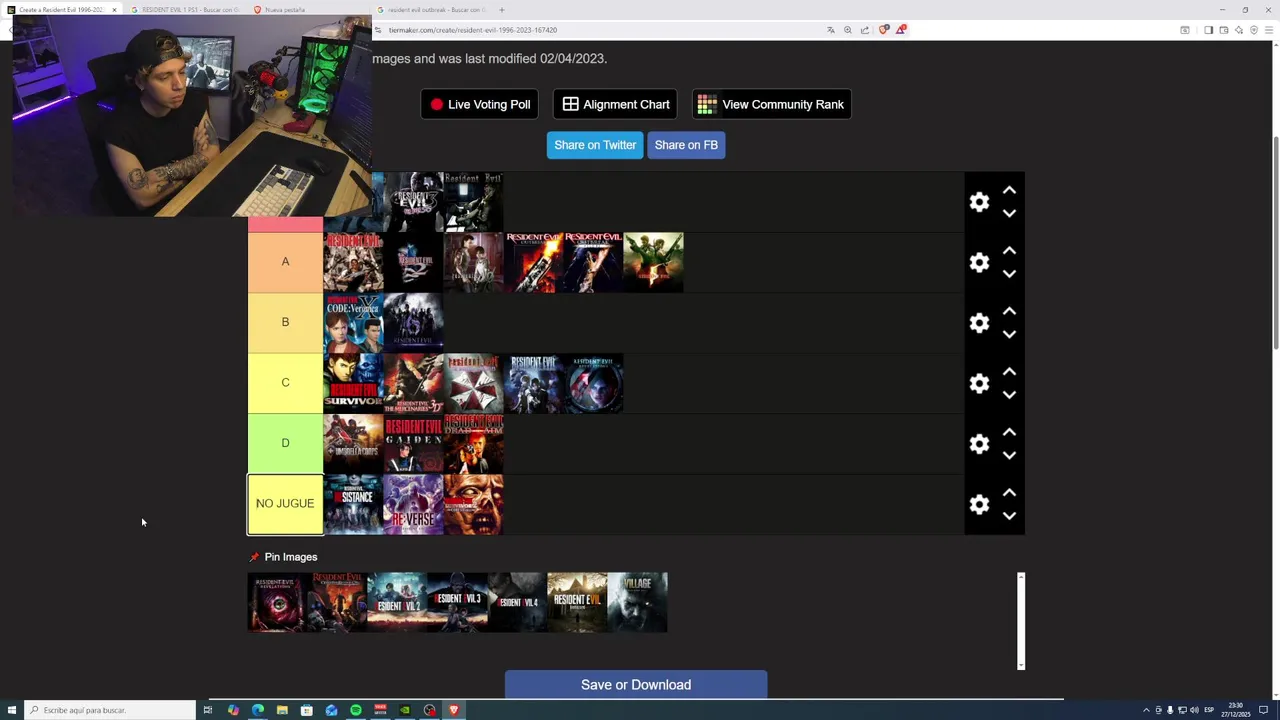Open Brave Rewards triangle icon

[x=901, y=30]
